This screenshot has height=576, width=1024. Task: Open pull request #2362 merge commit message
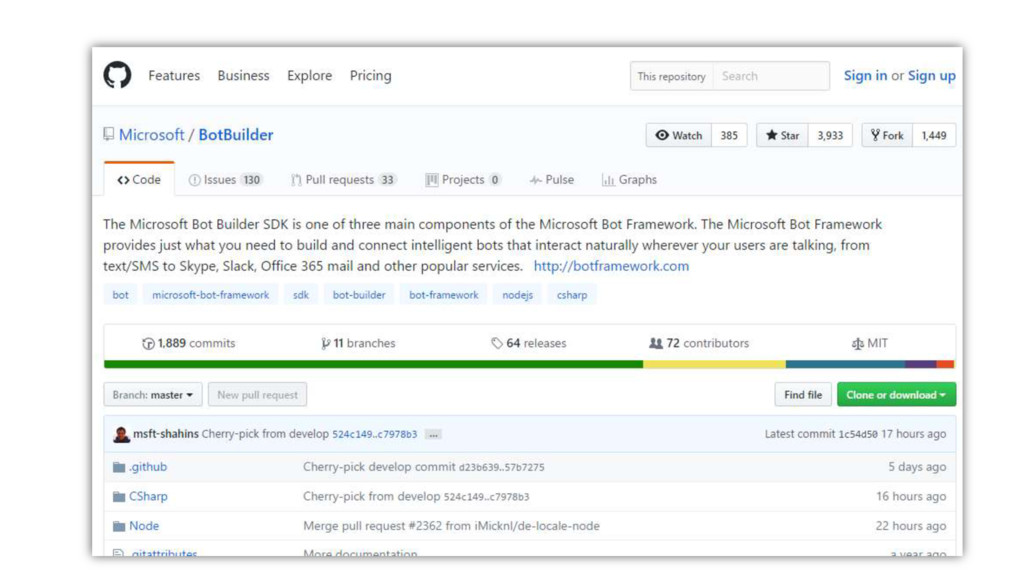[x=451, y=526]
